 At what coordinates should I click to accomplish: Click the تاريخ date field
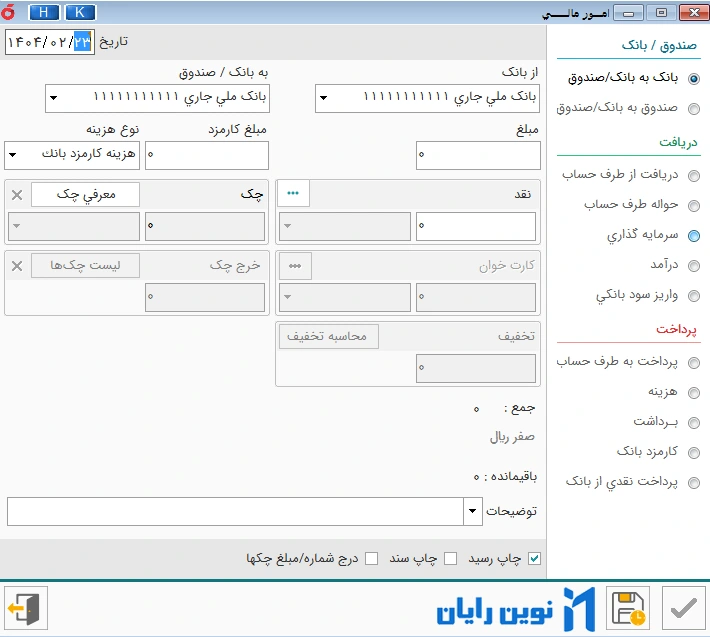[x=50, y=42]
